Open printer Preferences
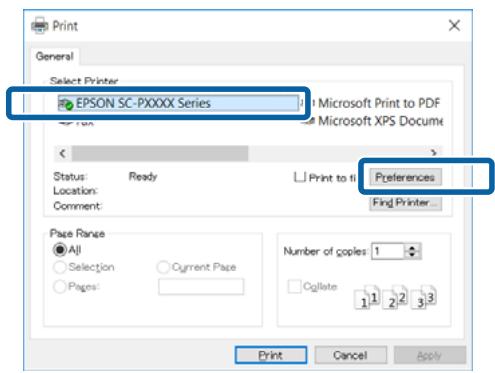 [x=405, y=177]
